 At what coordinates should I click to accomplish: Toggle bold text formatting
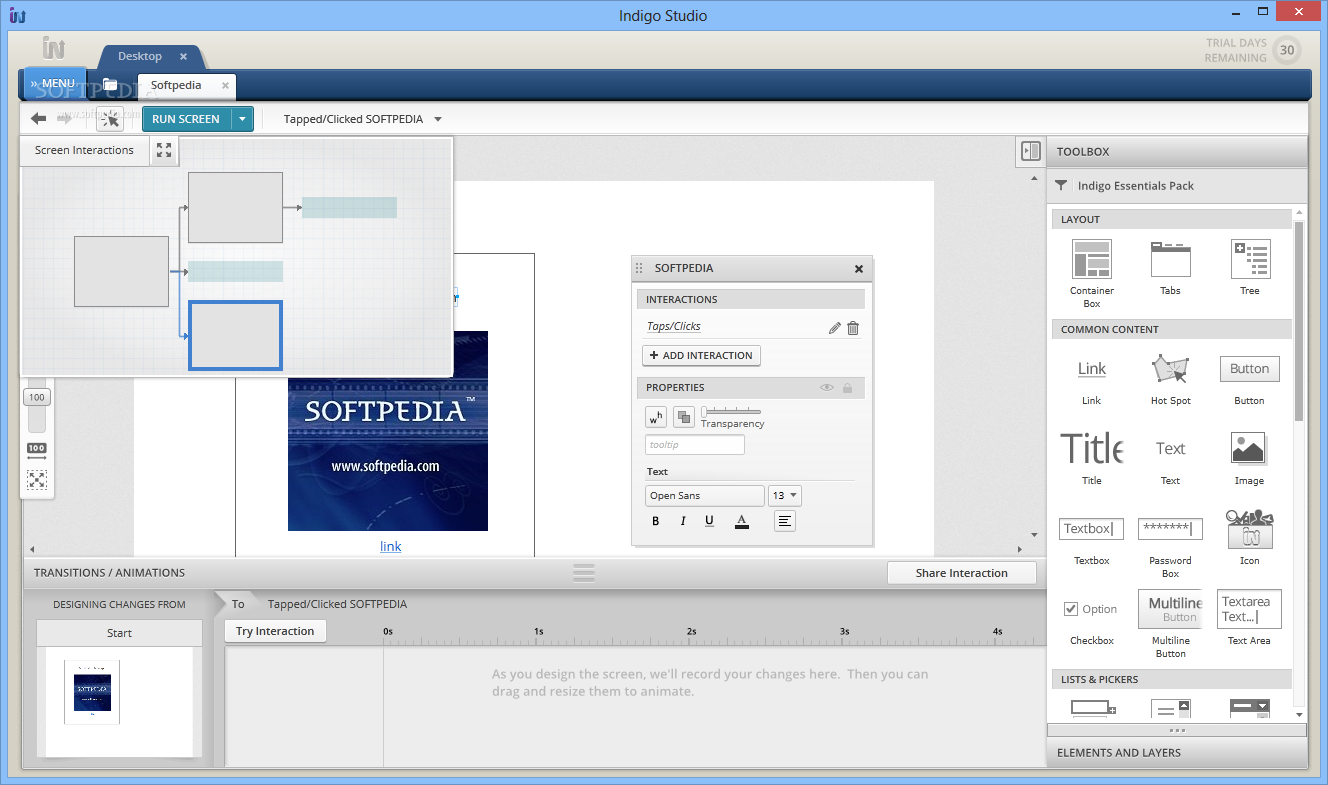(x=656, y=521)
